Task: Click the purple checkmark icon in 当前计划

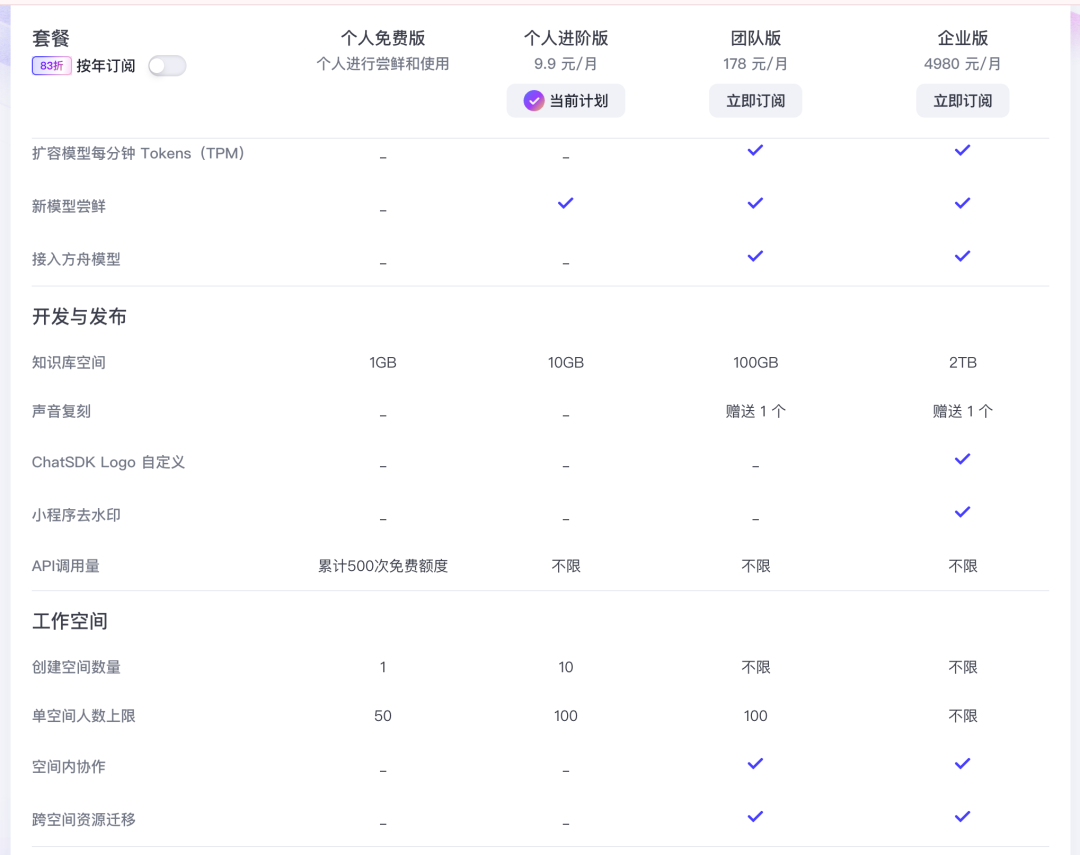Action: point(534,101)
